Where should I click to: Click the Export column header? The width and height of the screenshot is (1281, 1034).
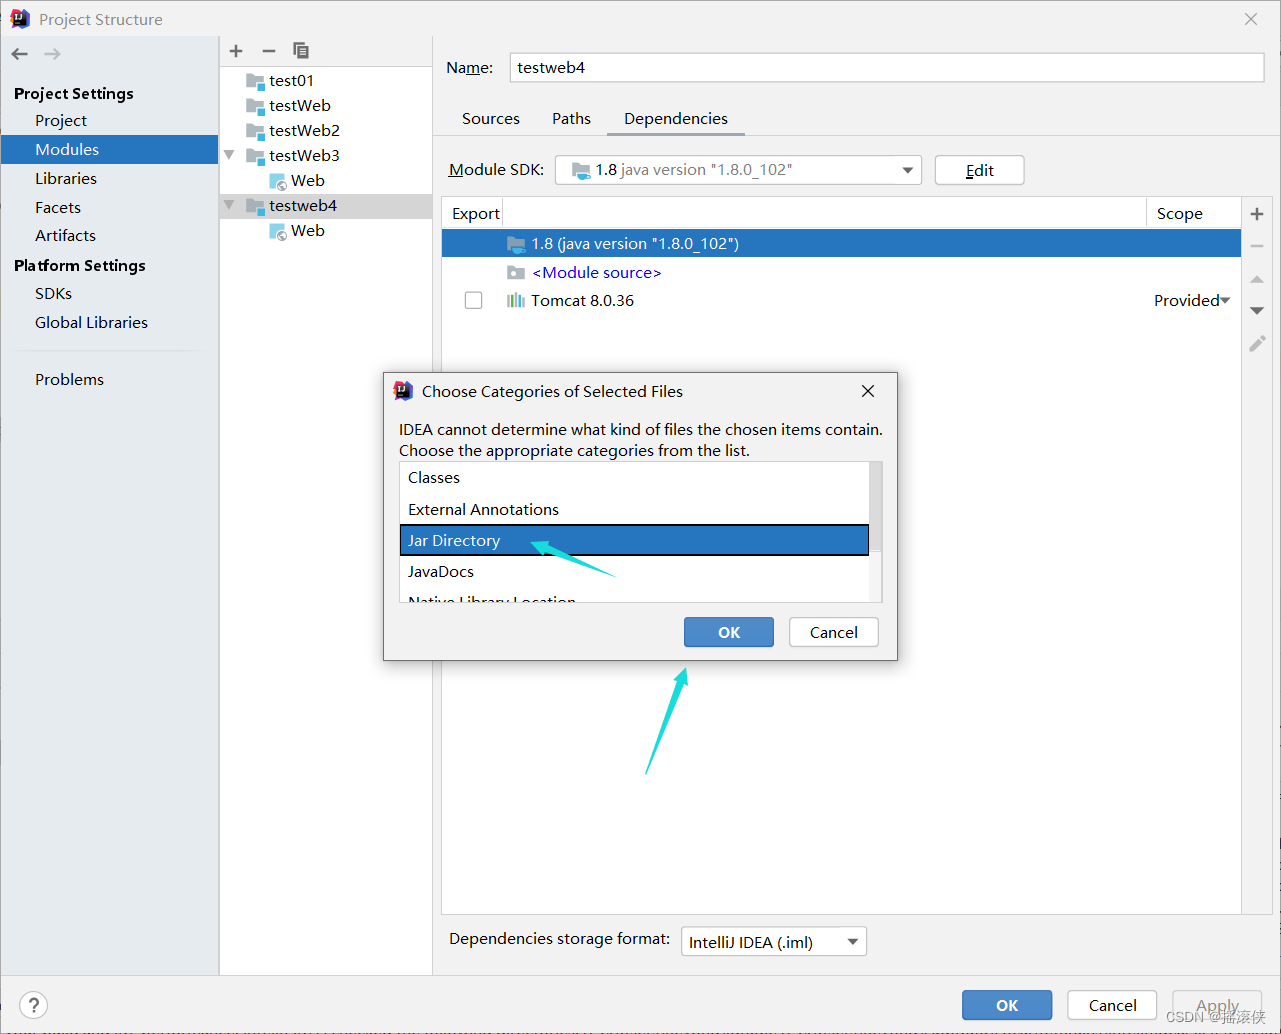[476, 213]
